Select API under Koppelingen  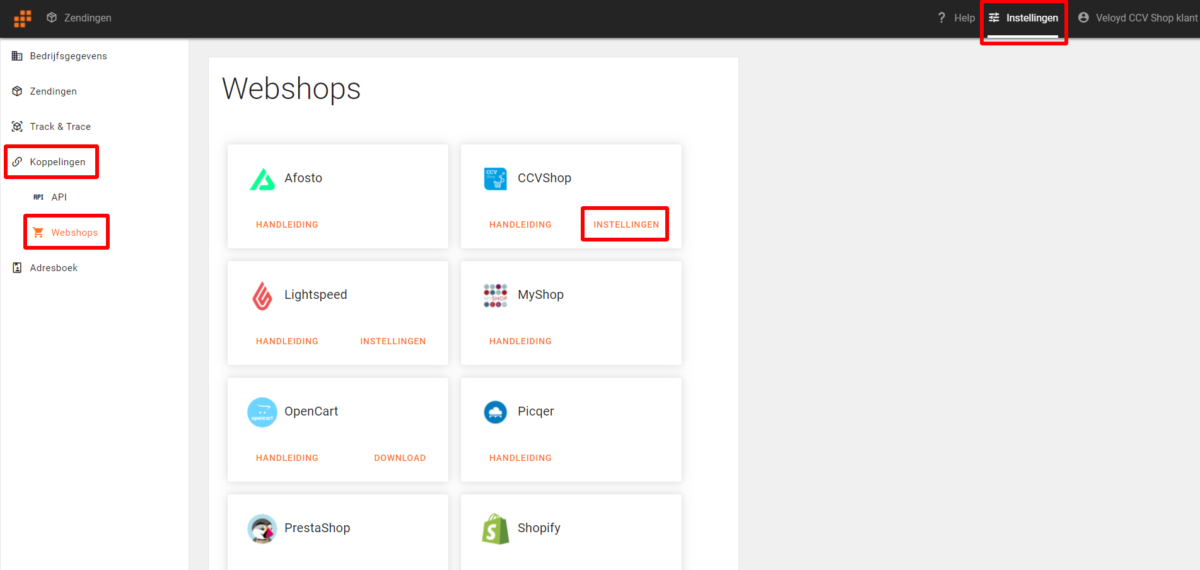pos(59,197)
